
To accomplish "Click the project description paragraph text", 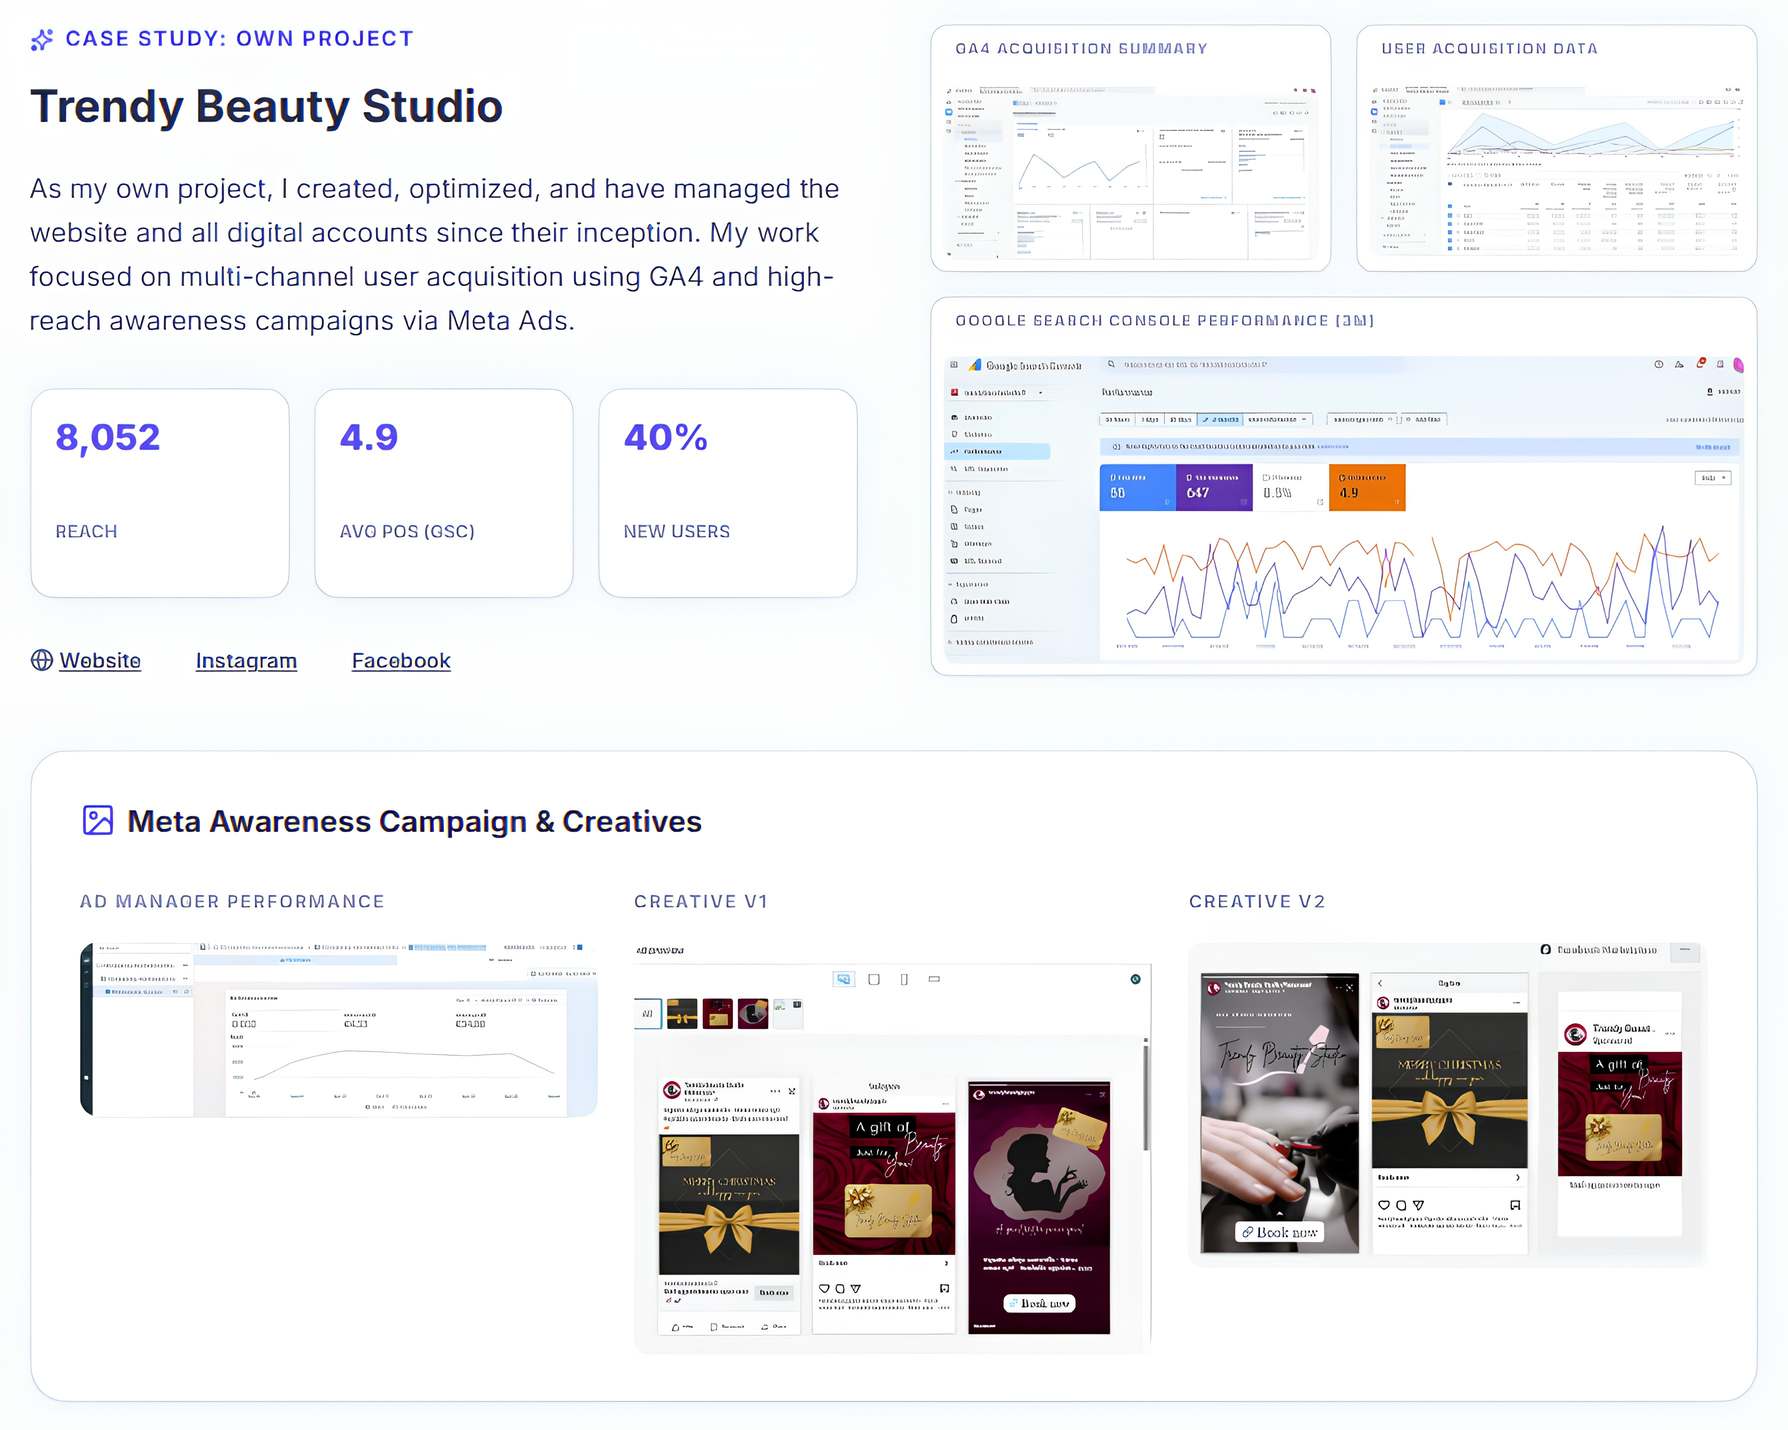I will 434,255.
